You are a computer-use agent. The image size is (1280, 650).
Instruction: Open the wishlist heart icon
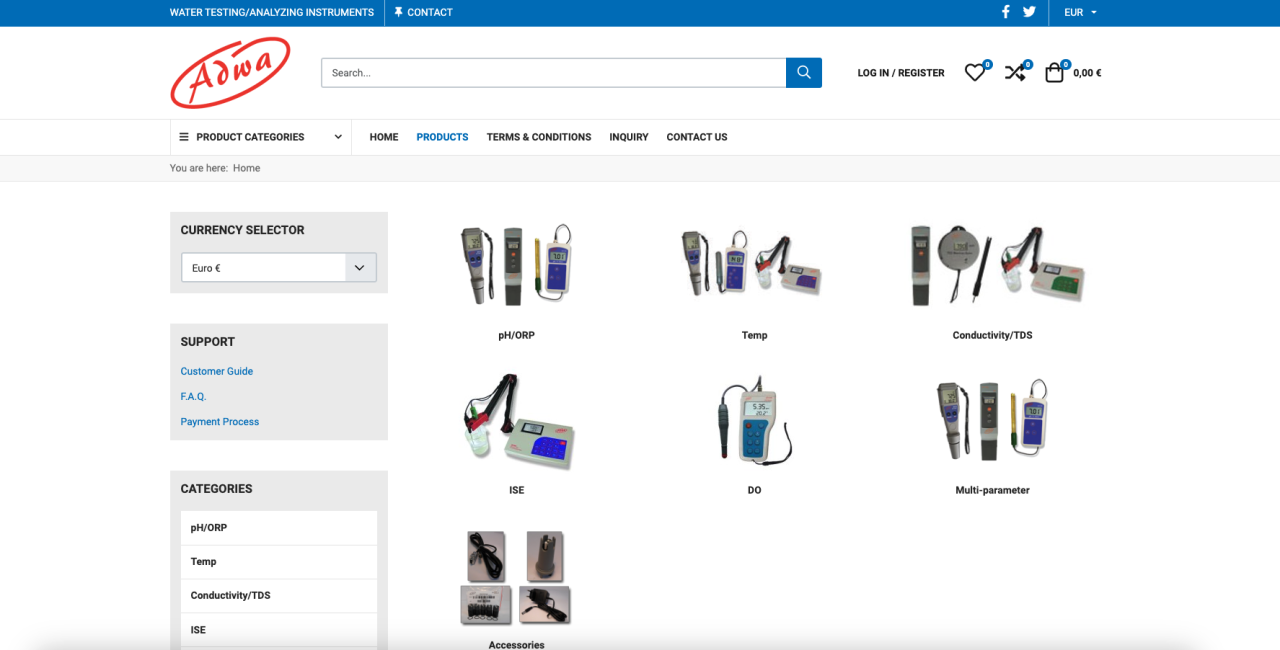[x=974, y=73]
